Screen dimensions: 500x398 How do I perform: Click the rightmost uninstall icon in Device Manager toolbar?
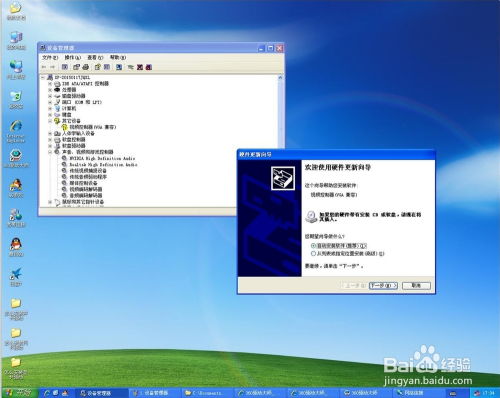coord(149,67)
